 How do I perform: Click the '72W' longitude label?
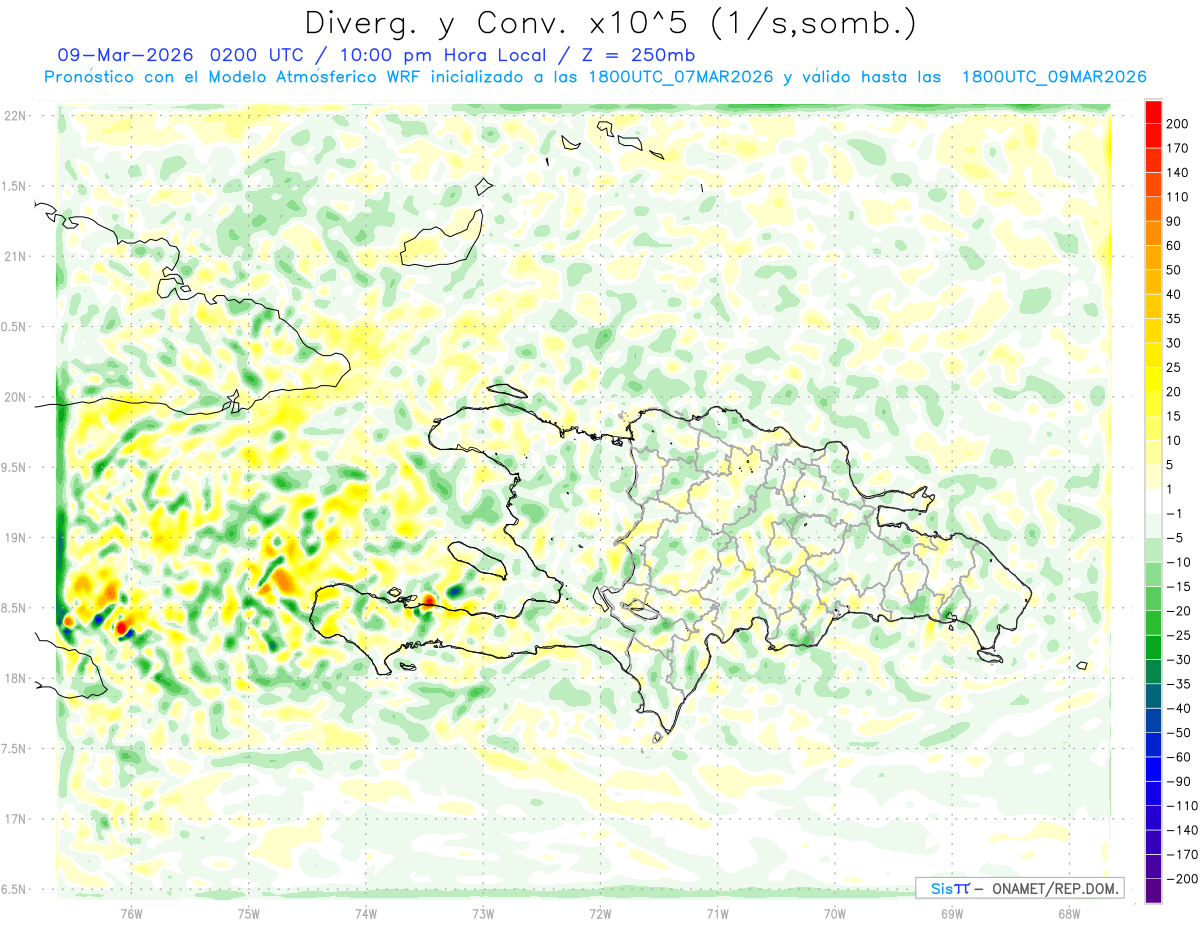(x=600, y=914)
